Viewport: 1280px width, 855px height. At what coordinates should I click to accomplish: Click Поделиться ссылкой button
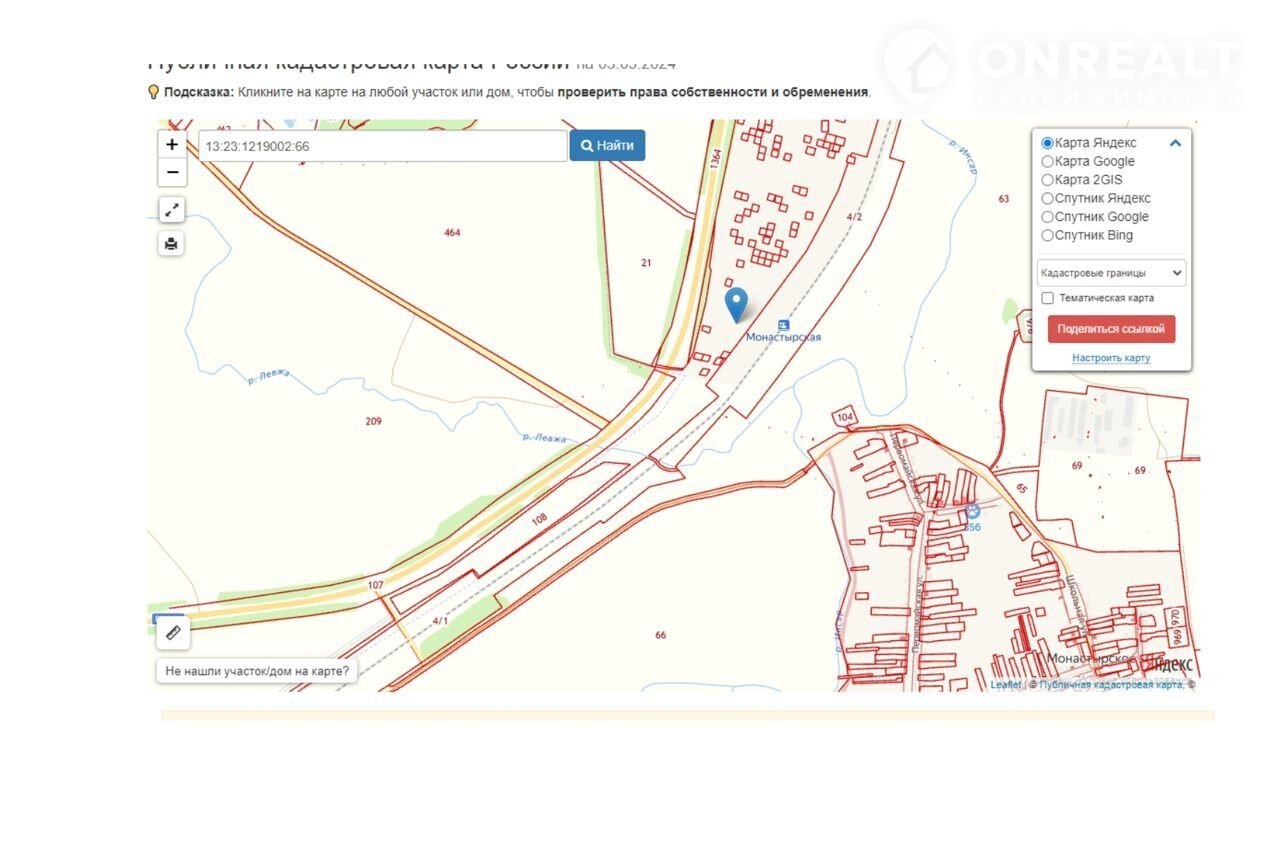point(1111,329)
